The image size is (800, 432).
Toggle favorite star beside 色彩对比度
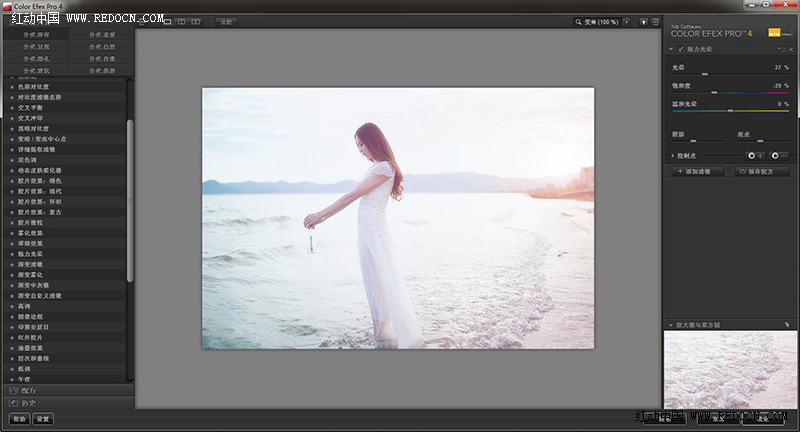pyautogui.click(x=12, y=87)
